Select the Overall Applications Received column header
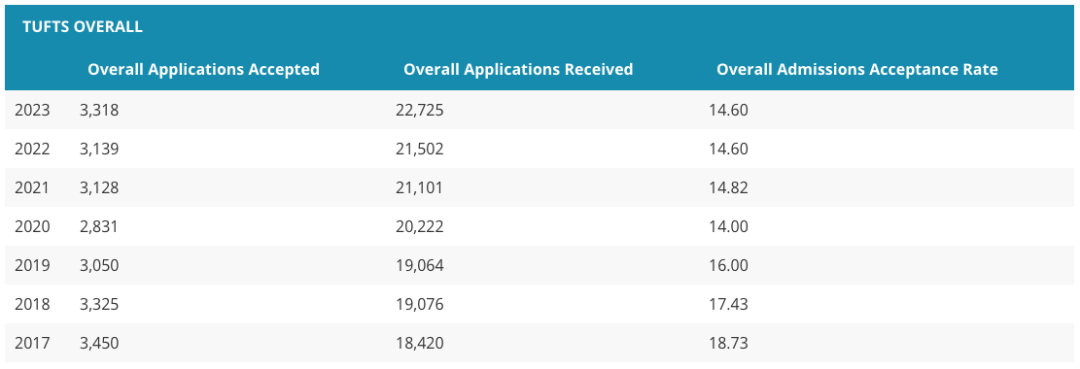The width and height of the screenshot is (1080, 369). pos(518,70)
